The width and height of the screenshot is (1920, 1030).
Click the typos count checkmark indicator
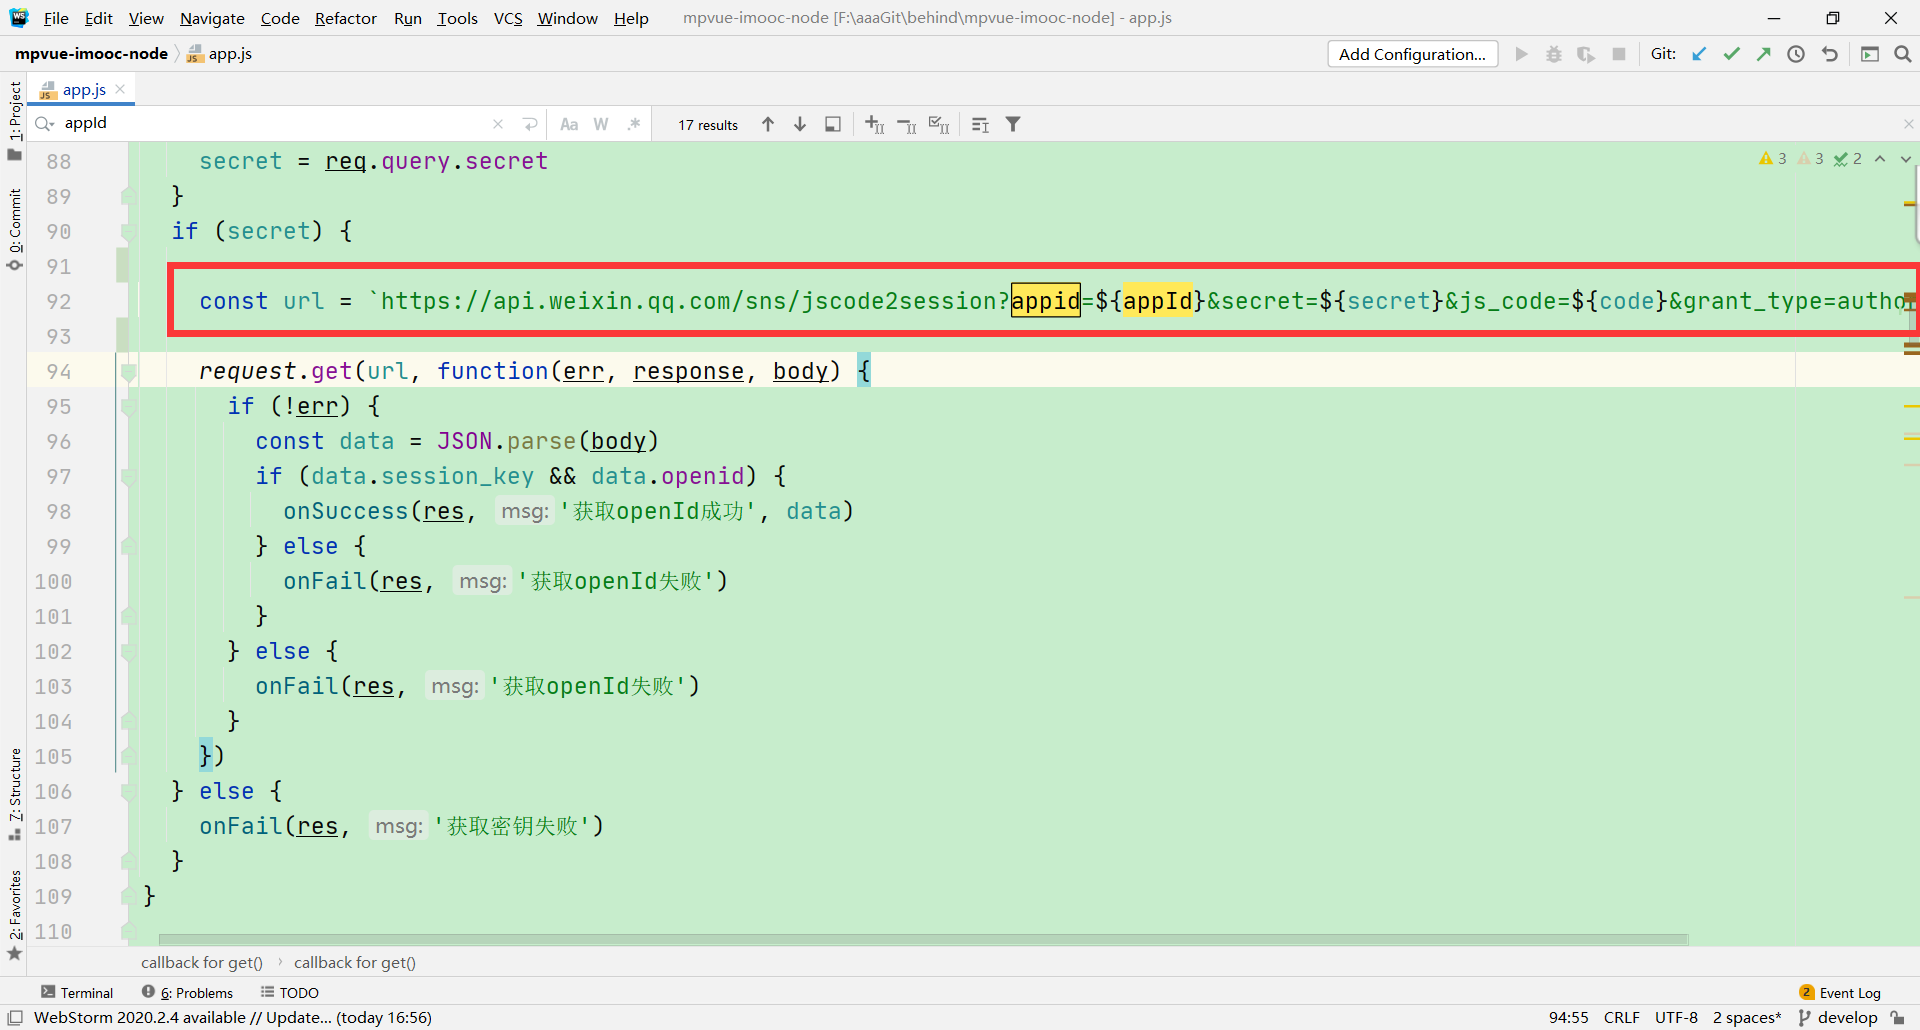[x=1848, y=159]
